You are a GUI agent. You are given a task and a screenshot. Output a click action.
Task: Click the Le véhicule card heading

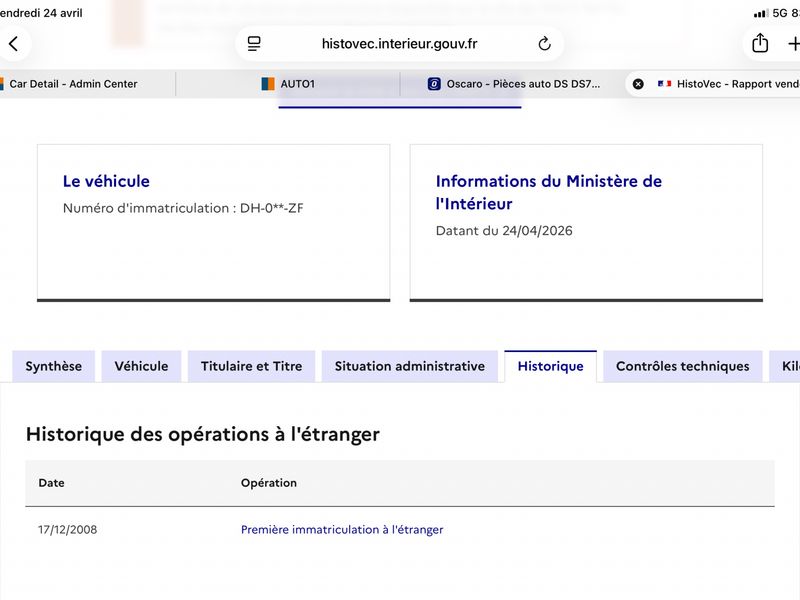coord(106,181)
